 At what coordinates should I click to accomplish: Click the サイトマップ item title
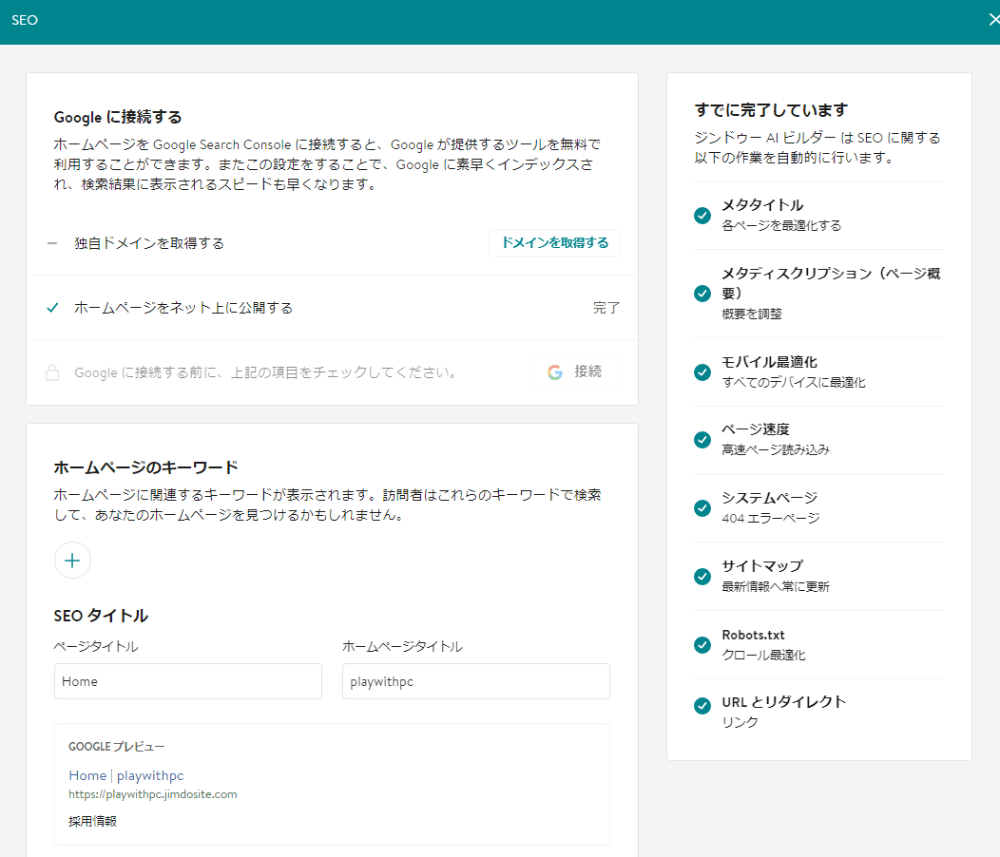point(762,566)
